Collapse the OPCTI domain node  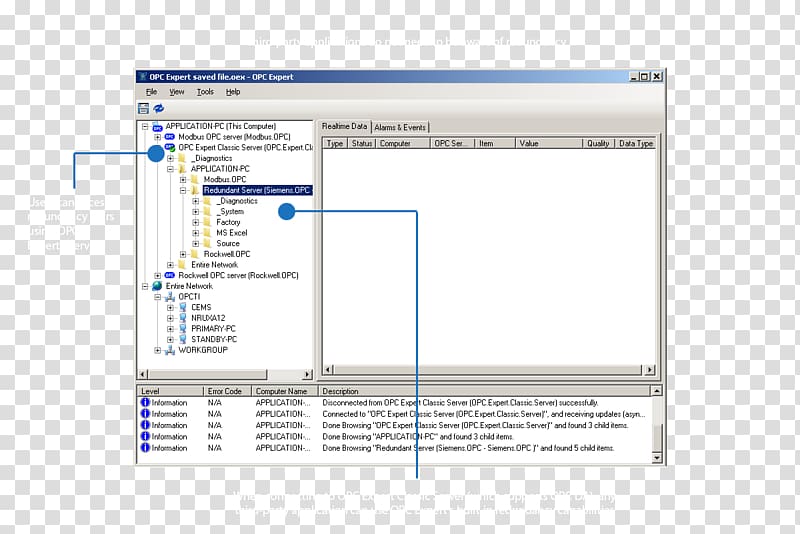[158, 297]
